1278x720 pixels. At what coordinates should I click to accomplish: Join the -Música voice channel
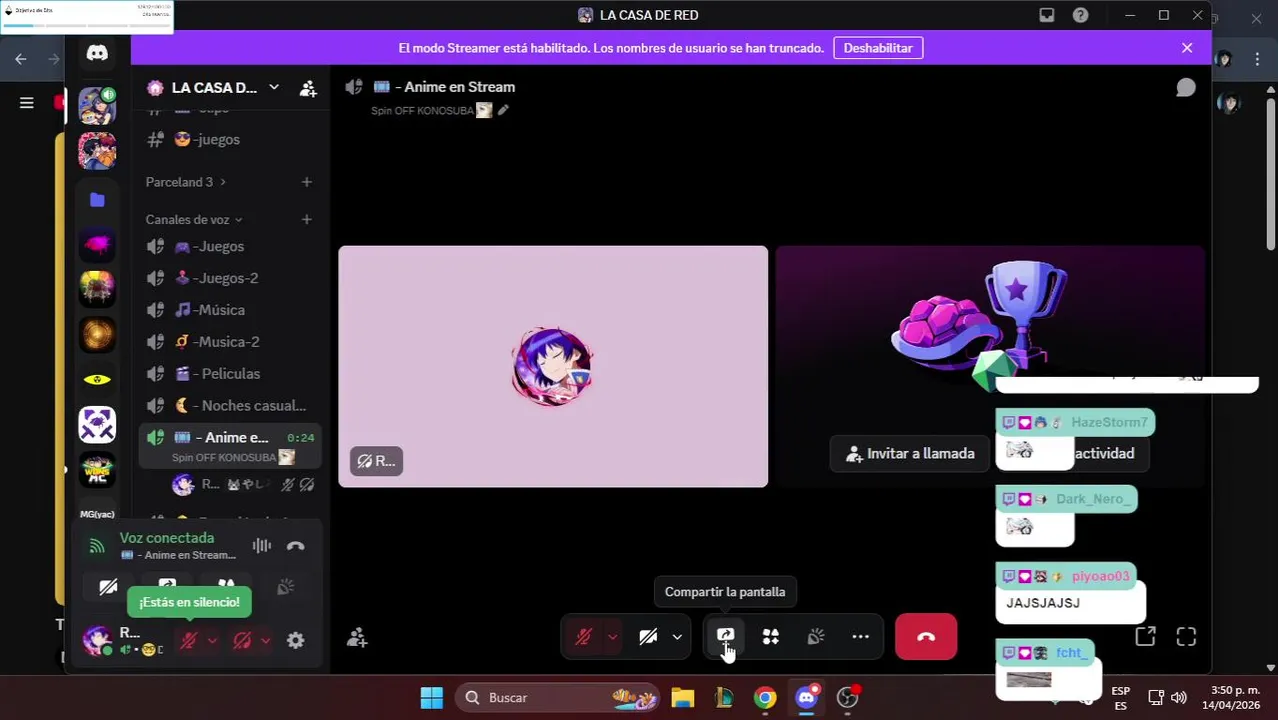pyautogui.click(x=230, y=310)
